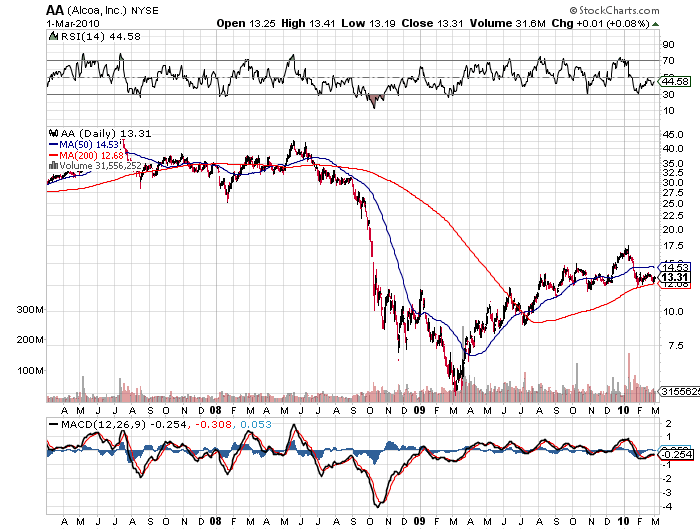Click the 17.5 label on the price axis
This screenshot has height=530, width=700.
click(x=673, y=246)
